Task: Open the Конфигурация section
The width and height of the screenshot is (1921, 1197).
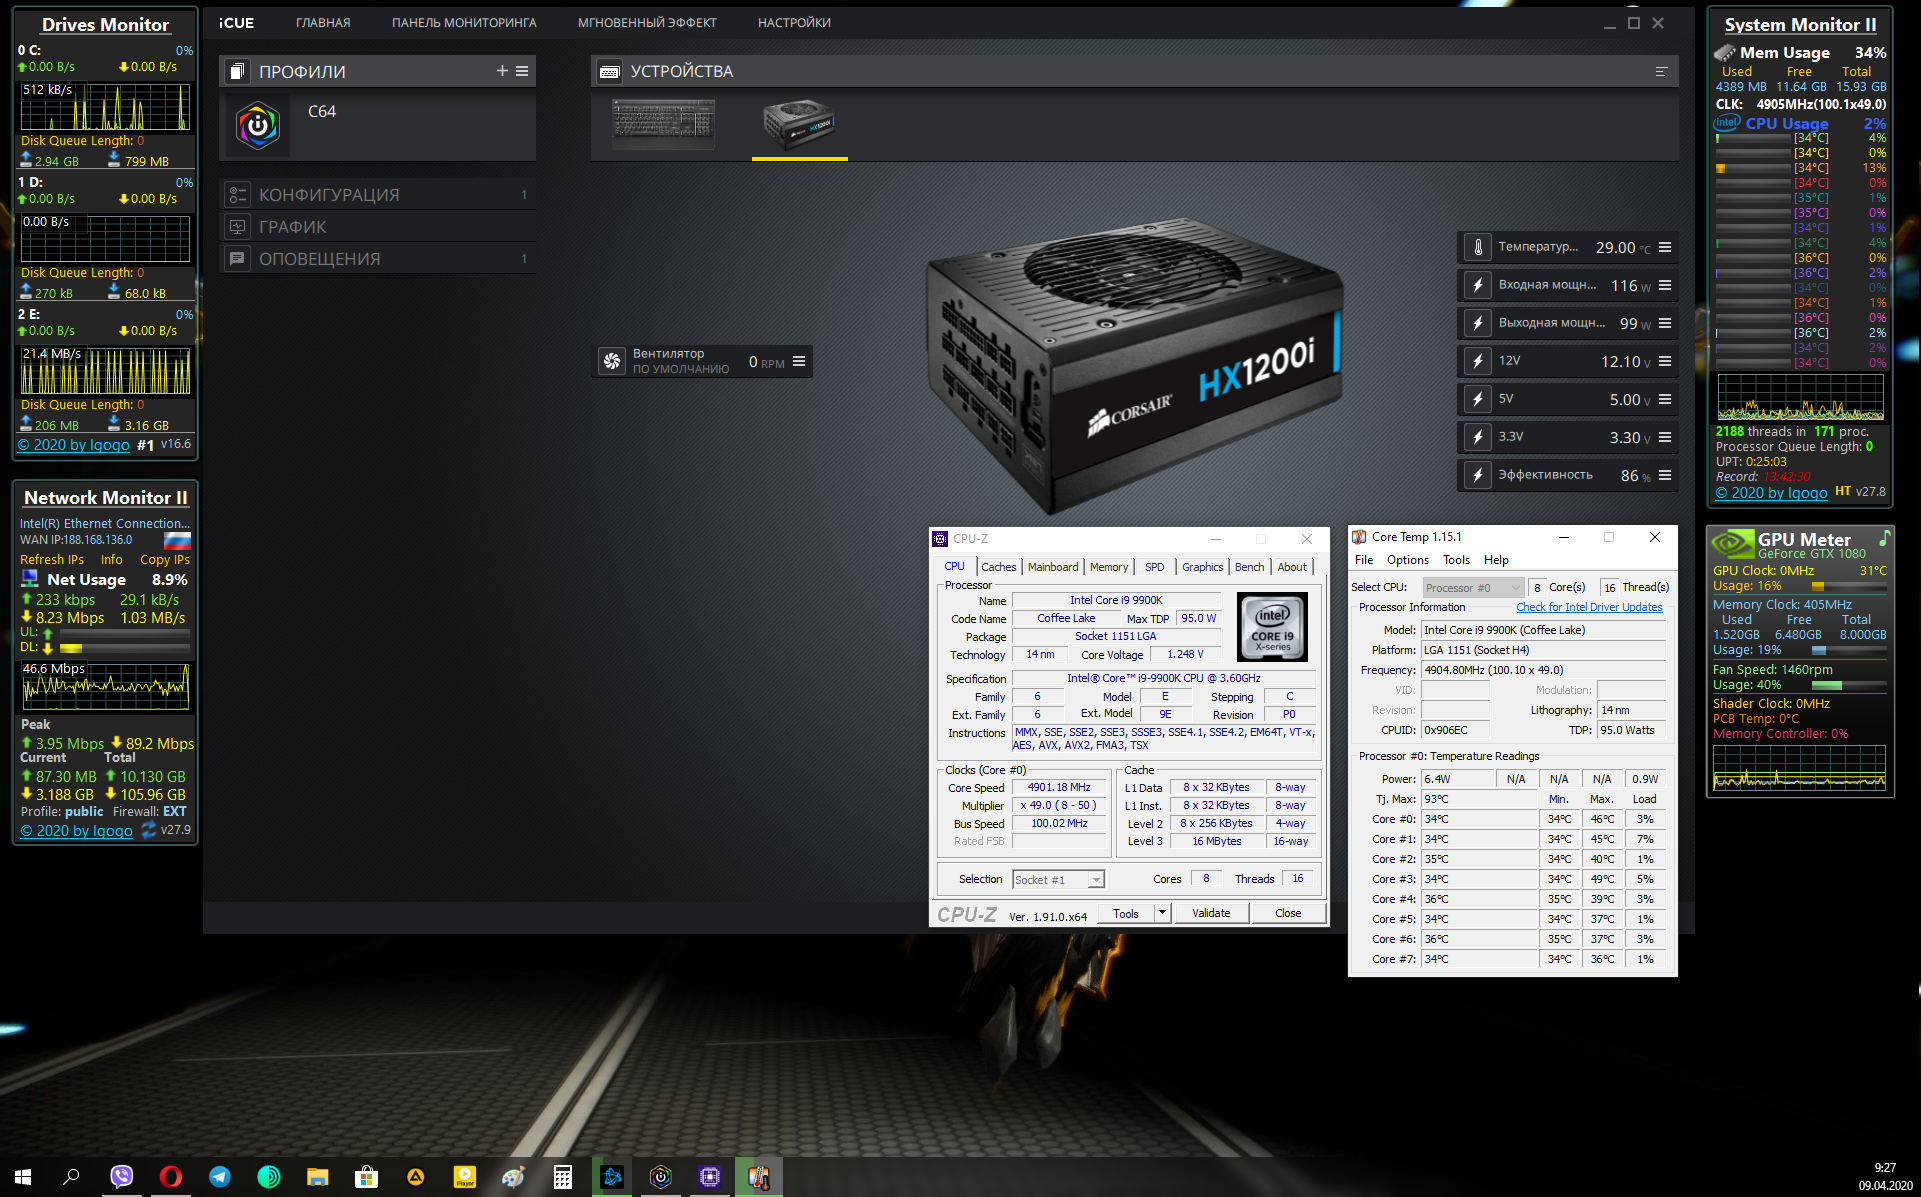Action: coord(378,195)
